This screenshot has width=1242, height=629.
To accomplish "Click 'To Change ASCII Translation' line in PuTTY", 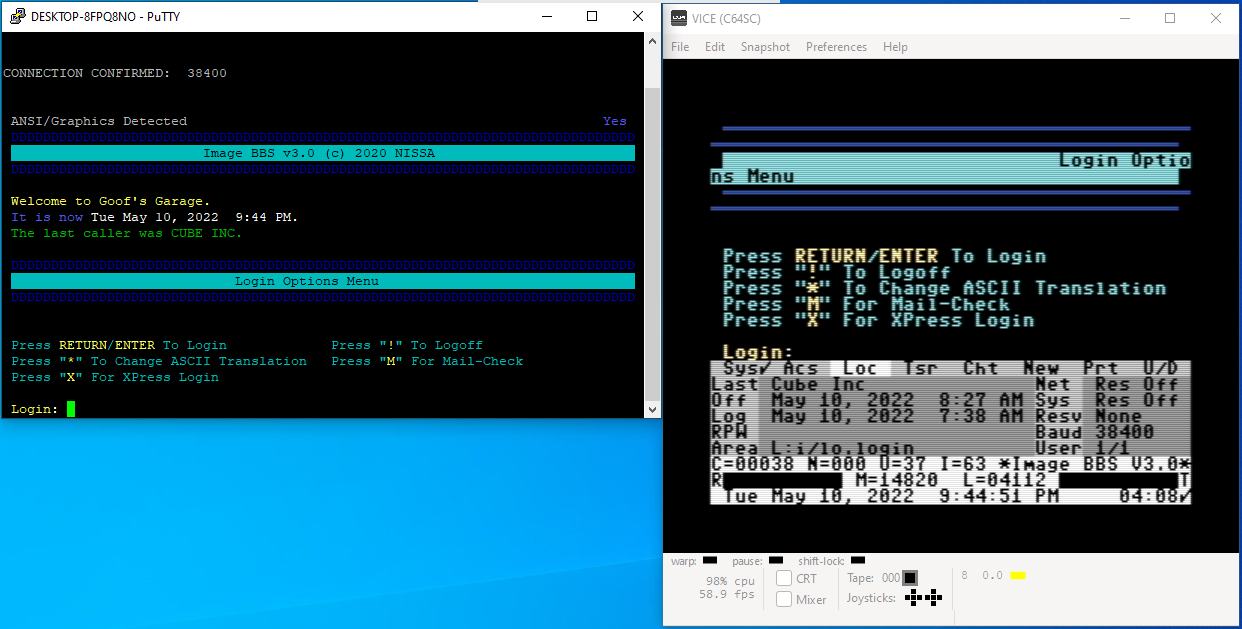I will tap(159, 361).
